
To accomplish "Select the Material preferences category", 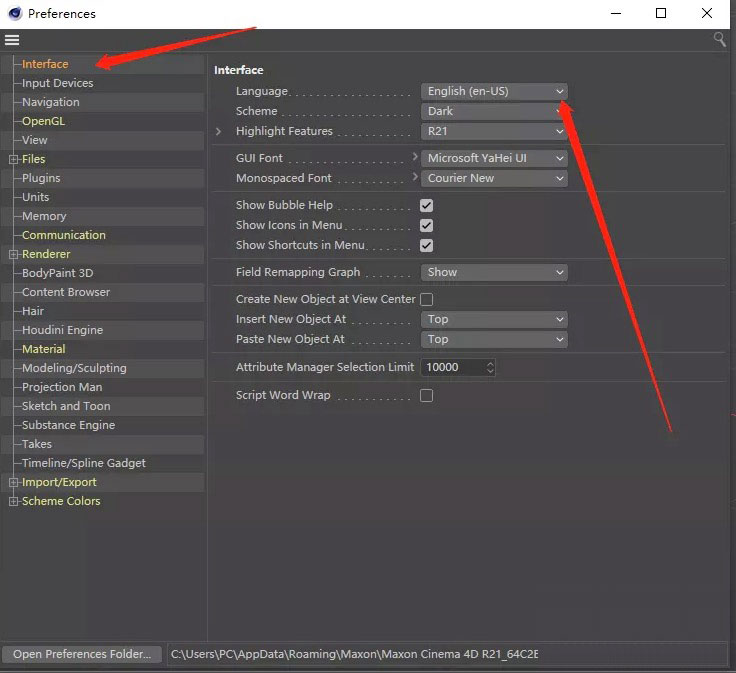I will tap(43, 349).
